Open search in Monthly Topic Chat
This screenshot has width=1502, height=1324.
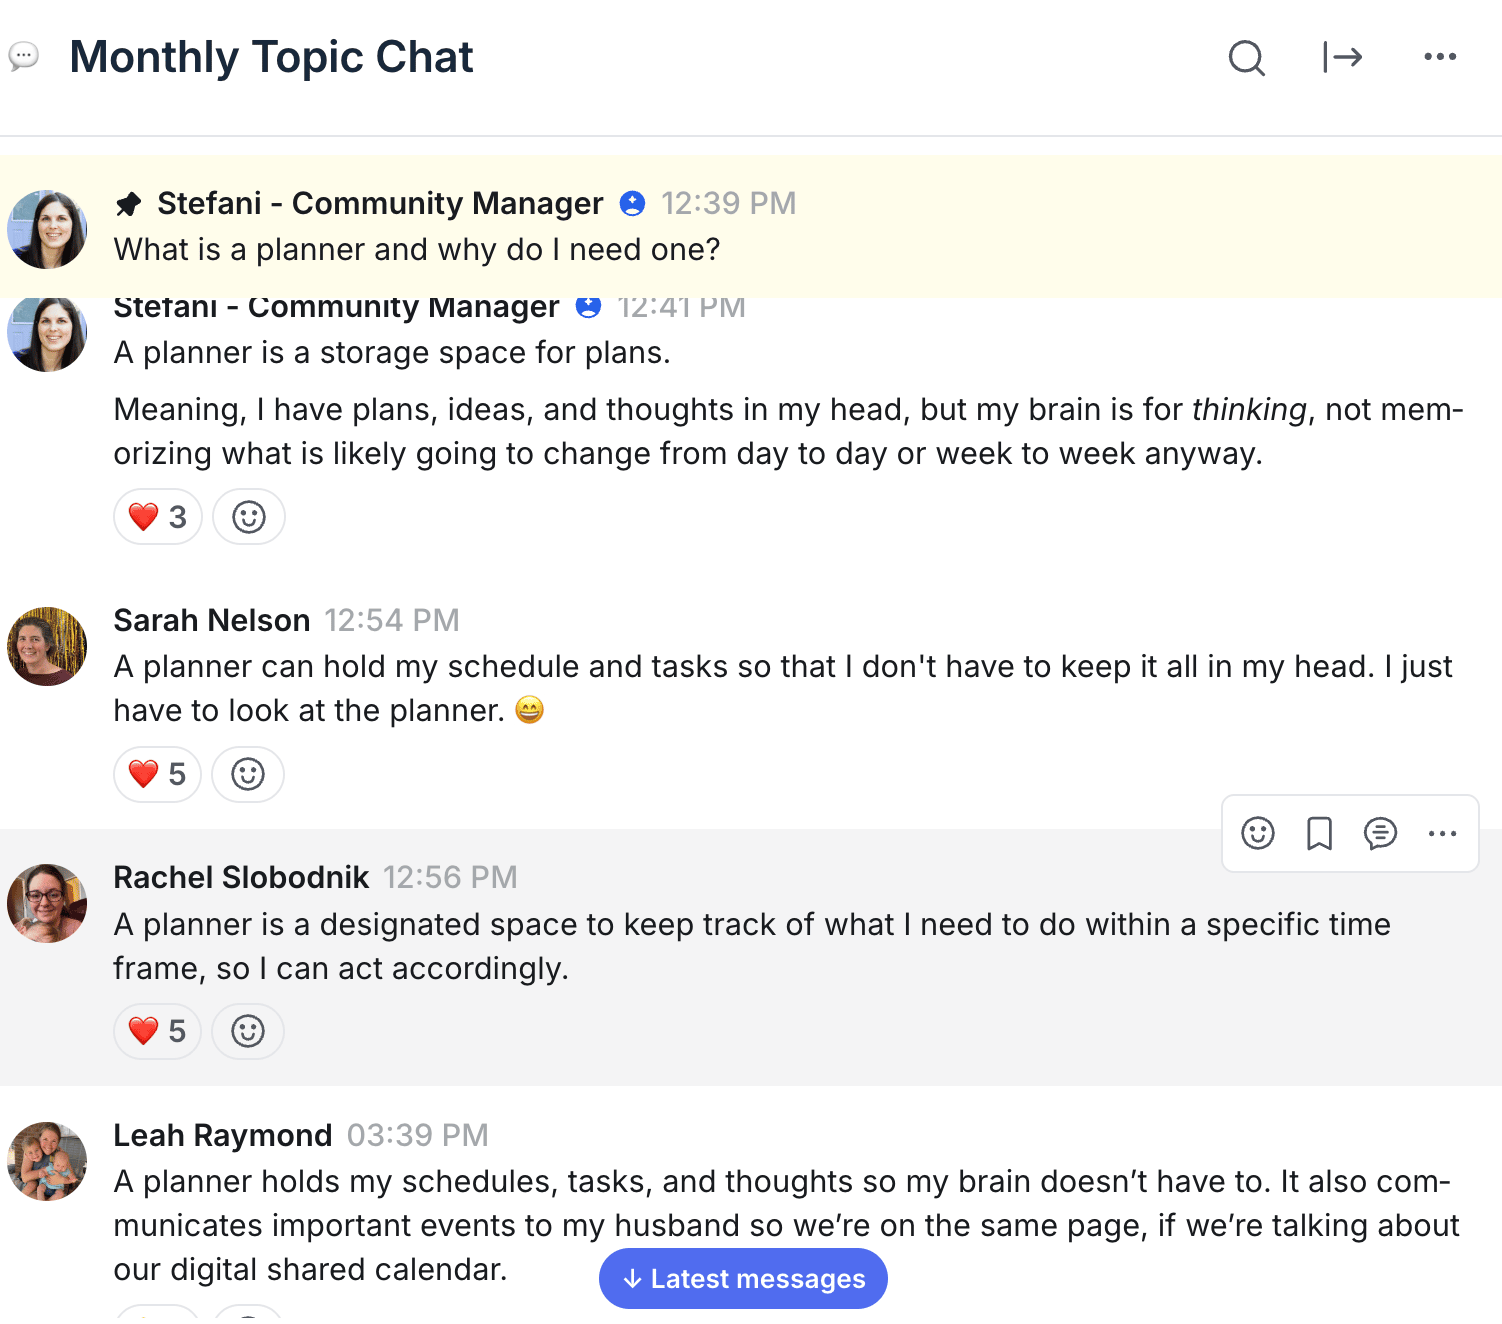coord(1246,58)
